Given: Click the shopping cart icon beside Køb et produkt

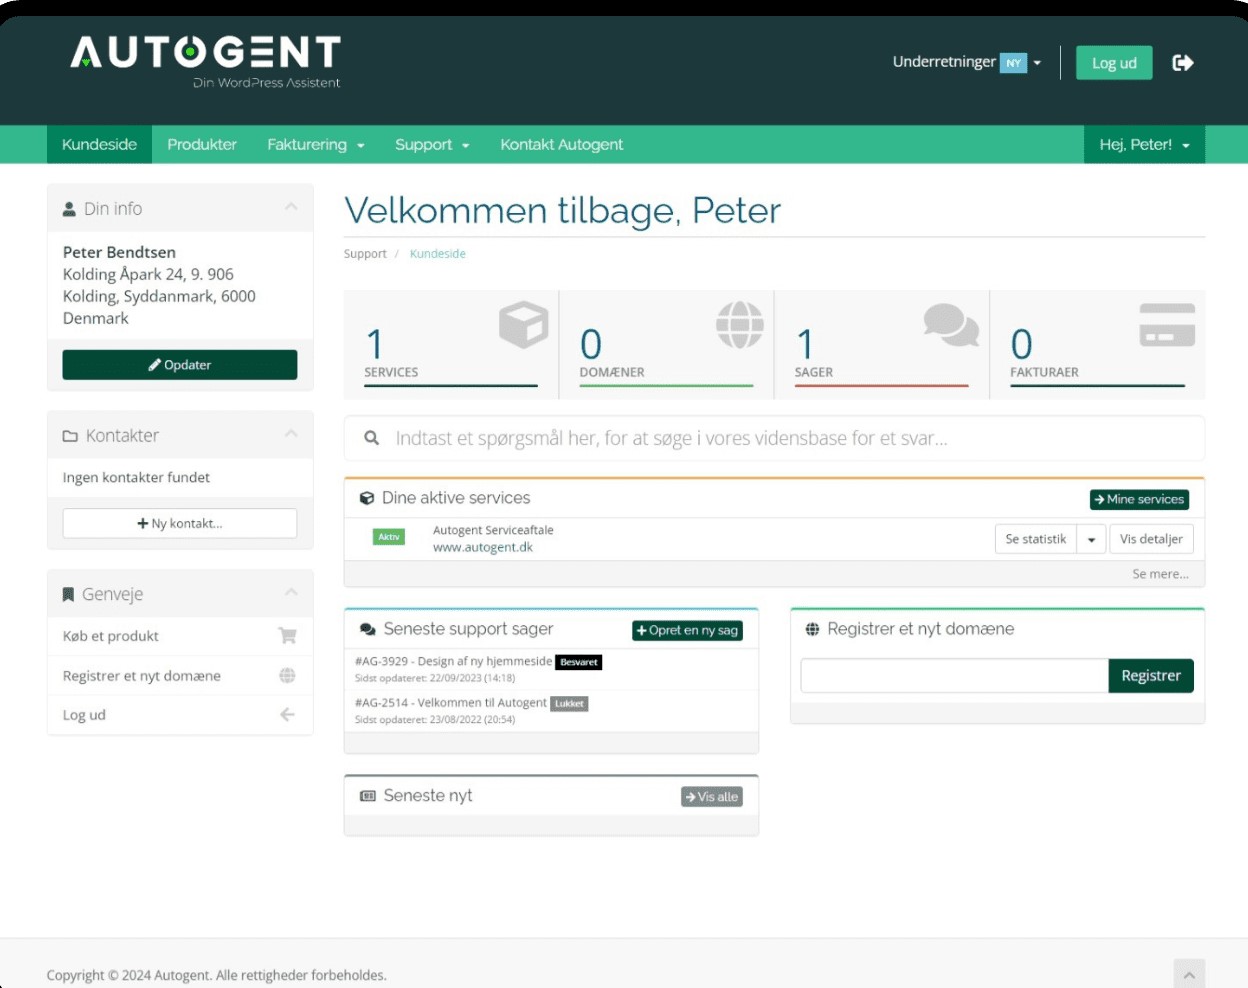Looking at the screenshot, I should 287,636.
